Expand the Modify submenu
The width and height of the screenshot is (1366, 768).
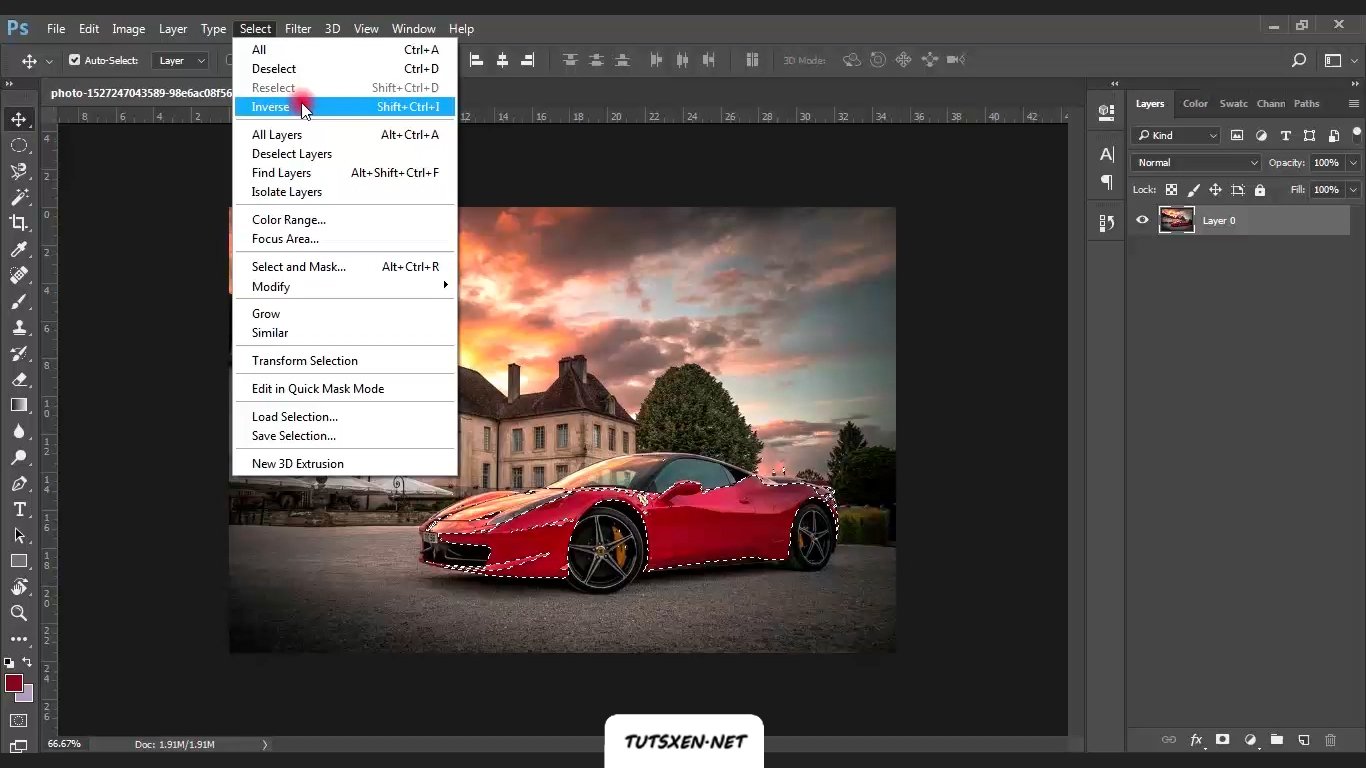(345, 286)
